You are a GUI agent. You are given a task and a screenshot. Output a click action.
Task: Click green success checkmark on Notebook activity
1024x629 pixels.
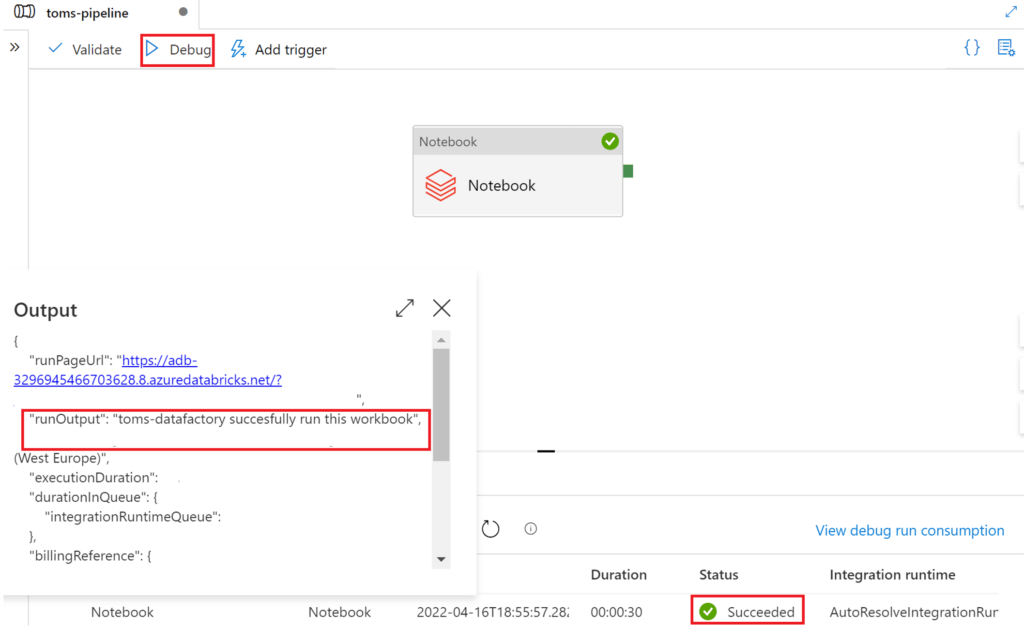click(610, 142)
